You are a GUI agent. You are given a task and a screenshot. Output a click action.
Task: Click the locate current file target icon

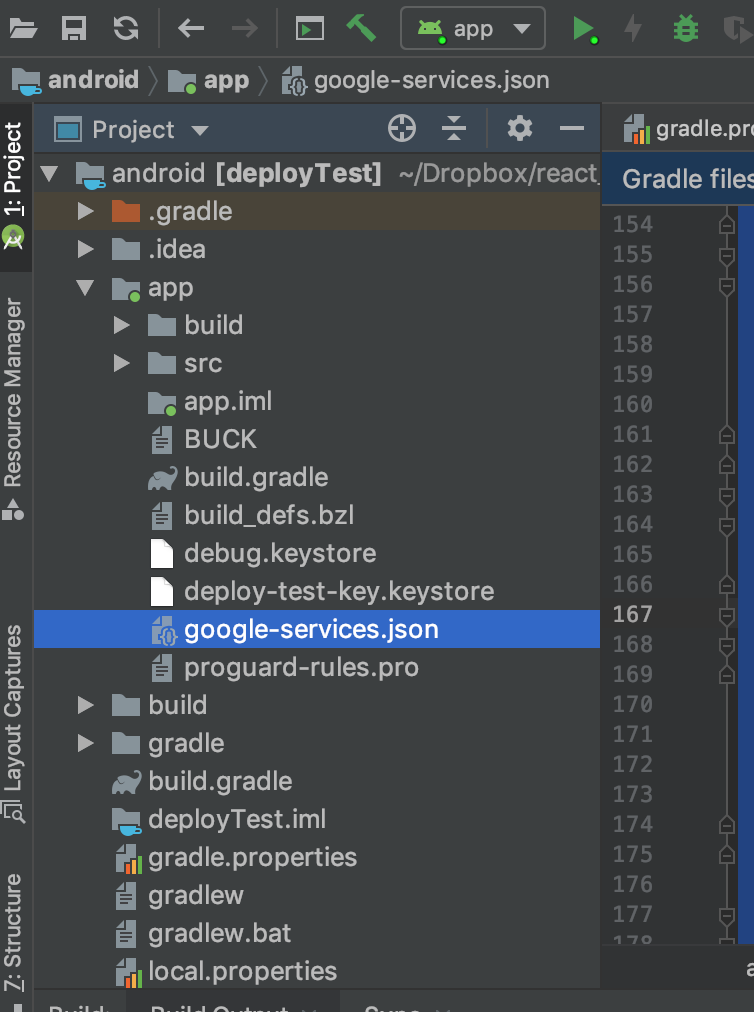click(402, 128)
